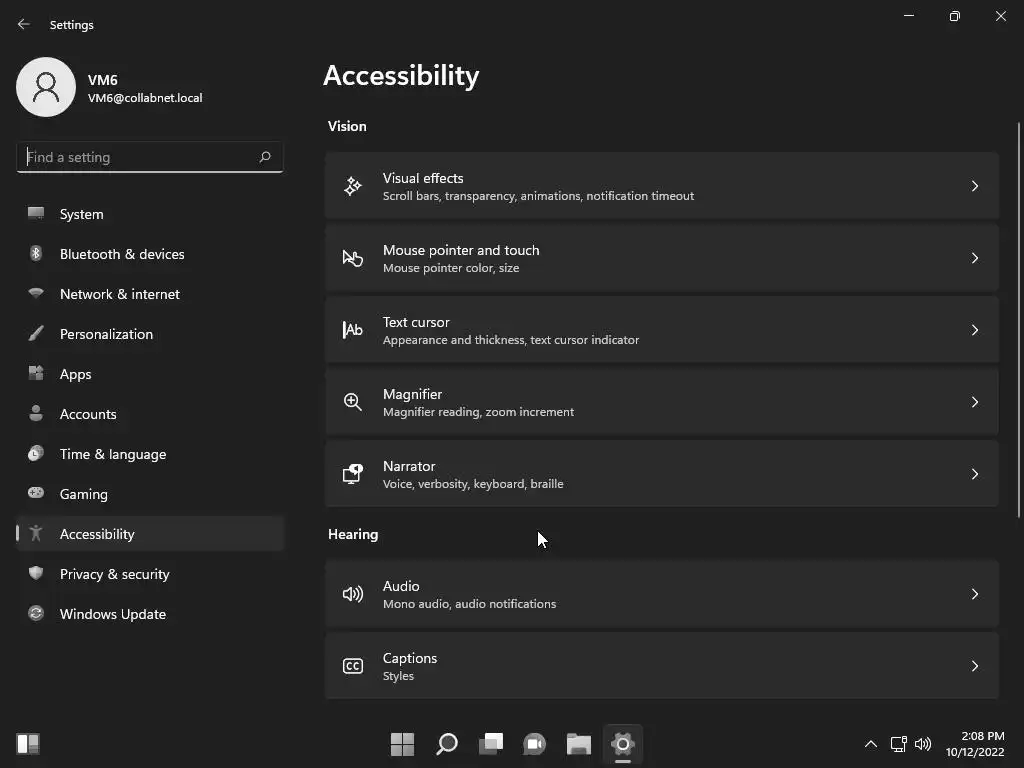The image size is (1024, 768).
Task: Expand Visual effects chevron arrow
Action: 974,186
